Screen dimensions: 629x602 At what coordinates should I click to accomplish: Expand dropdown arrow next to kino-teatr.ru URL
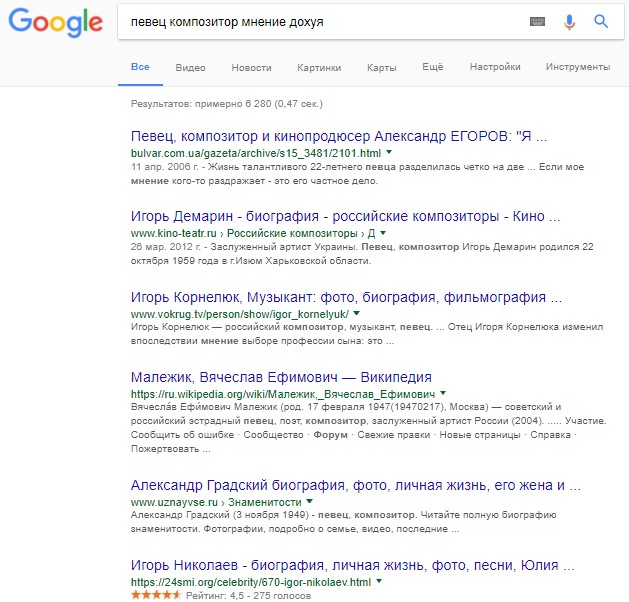click(x=383, y=233)
